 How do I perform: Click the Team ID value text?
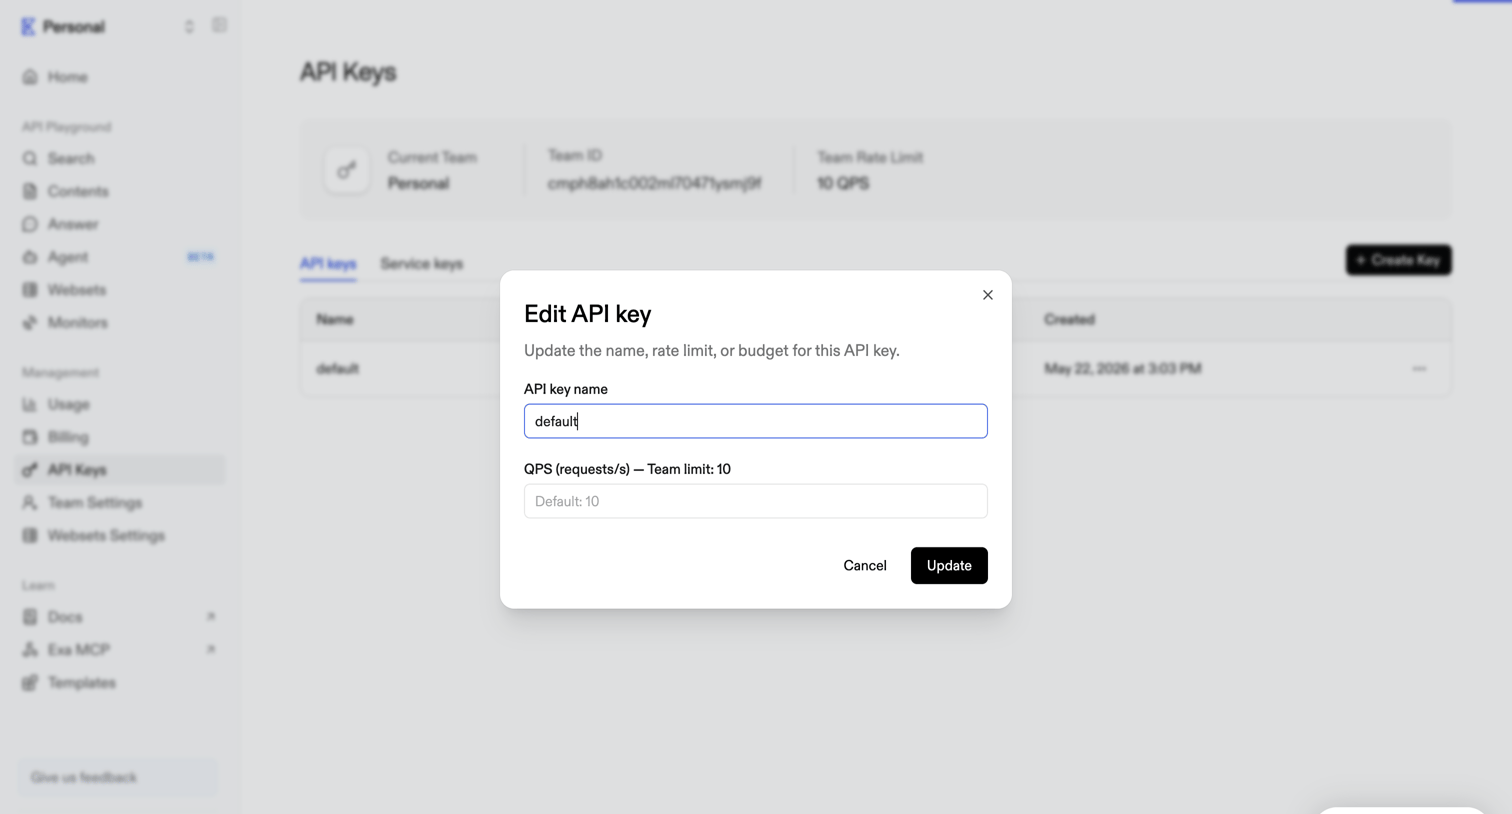654,184
